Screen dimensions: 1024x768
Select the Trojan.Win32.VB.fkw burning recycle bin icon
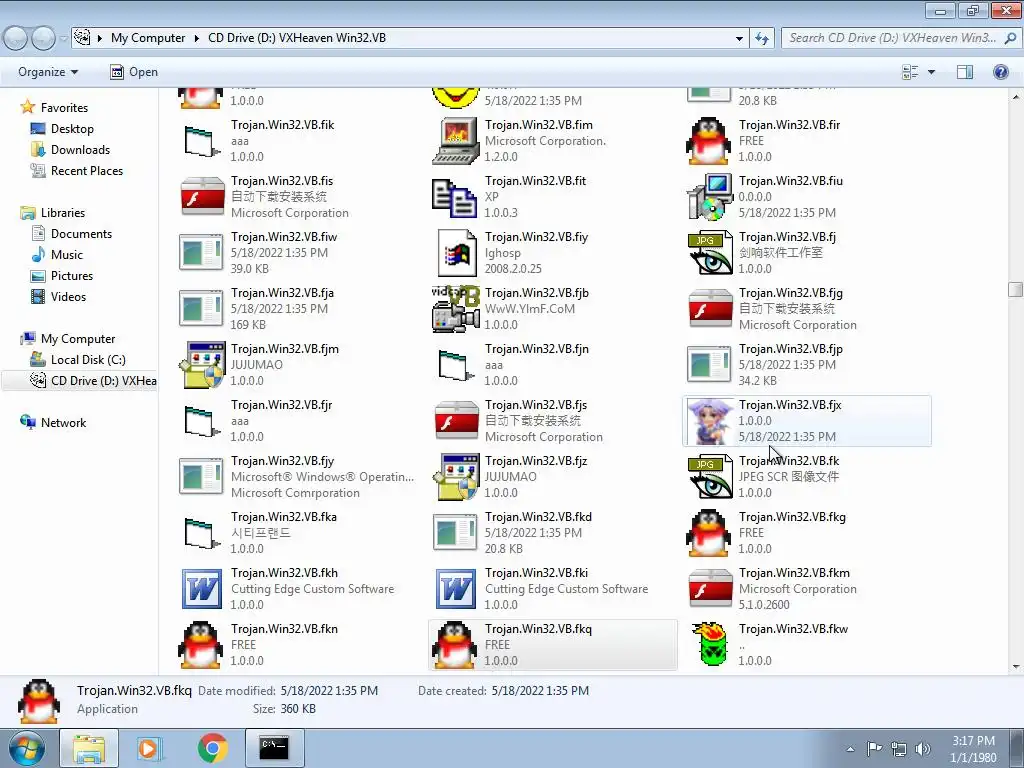[x=709, y=645]
